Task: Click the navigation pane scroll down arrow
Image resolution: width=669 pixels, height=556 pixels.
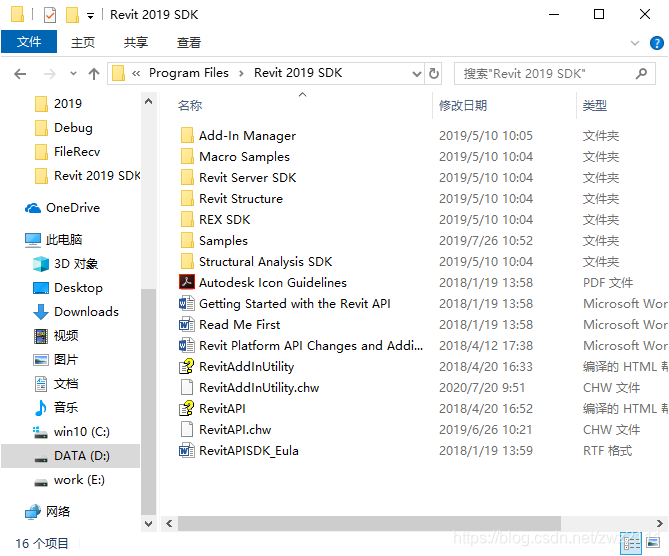Action: click(x=148, y=524)
